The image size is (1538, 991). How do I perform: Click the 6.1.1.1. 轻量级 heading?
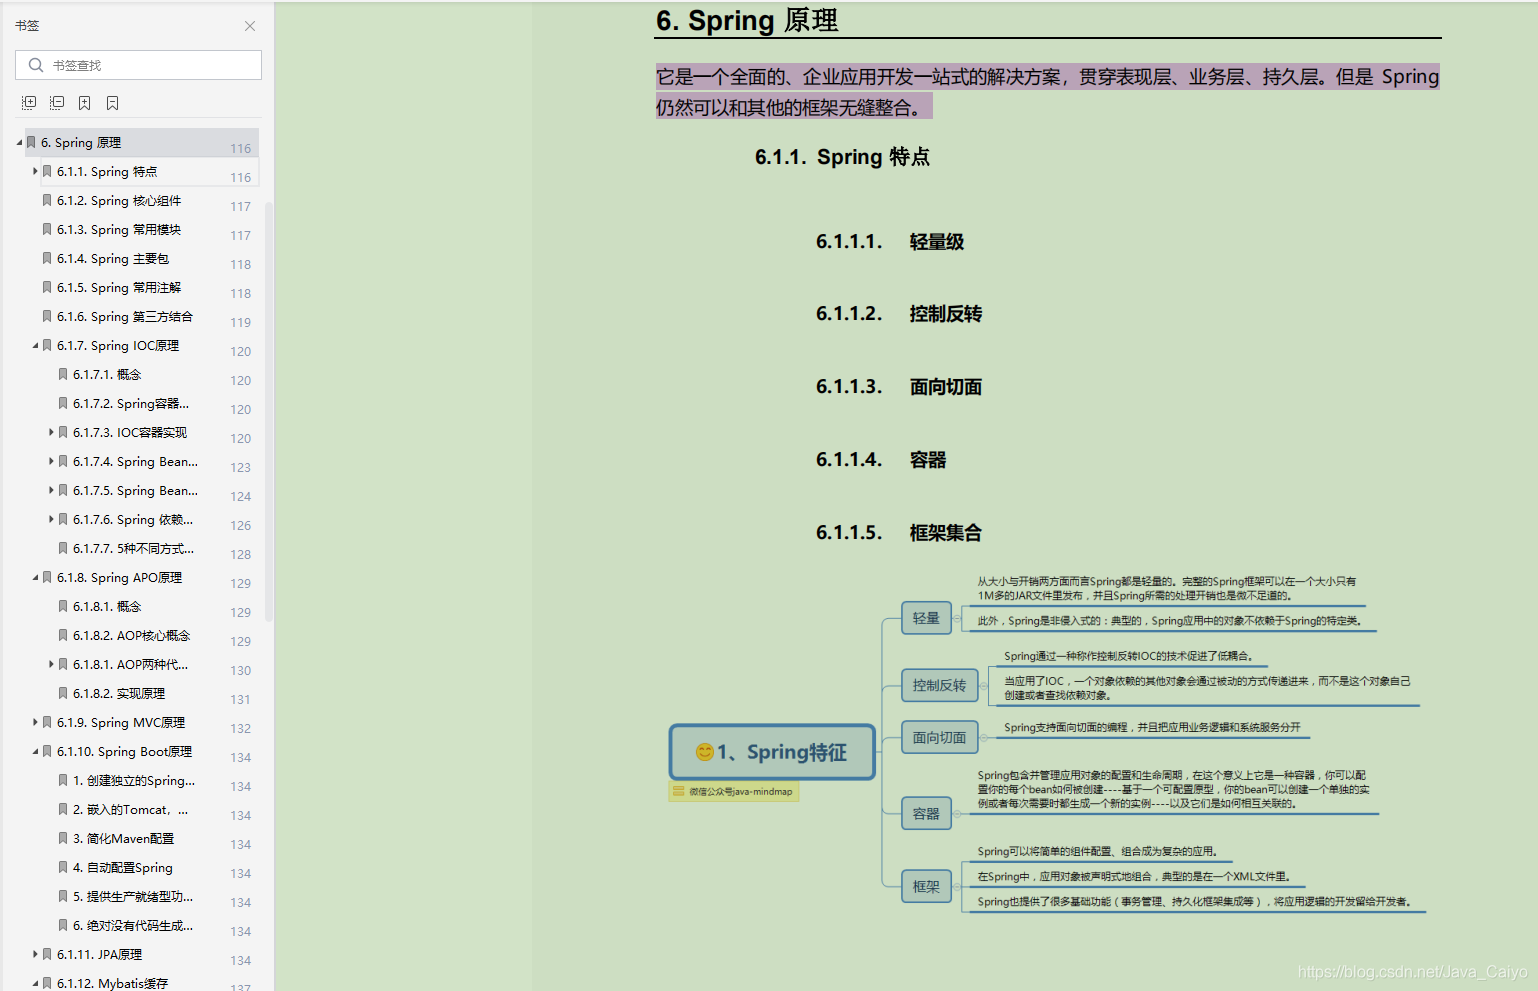click(890, 242)
